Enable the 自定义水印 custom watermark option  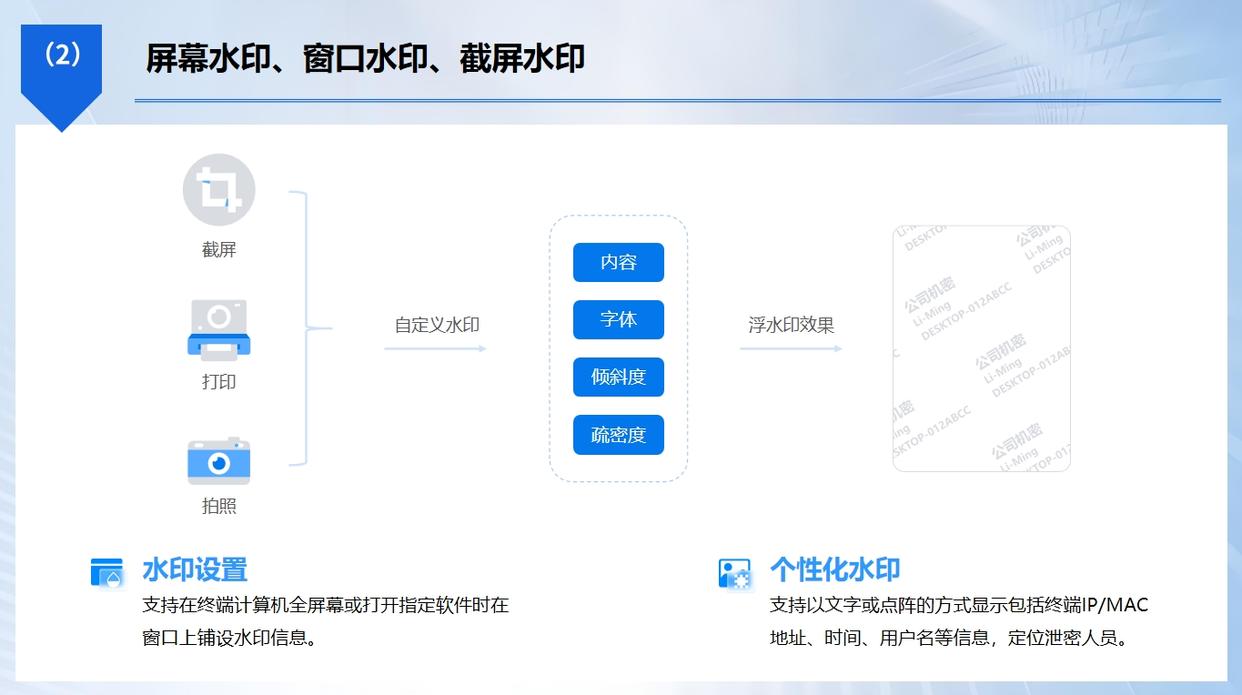click(x=436, y=324)
